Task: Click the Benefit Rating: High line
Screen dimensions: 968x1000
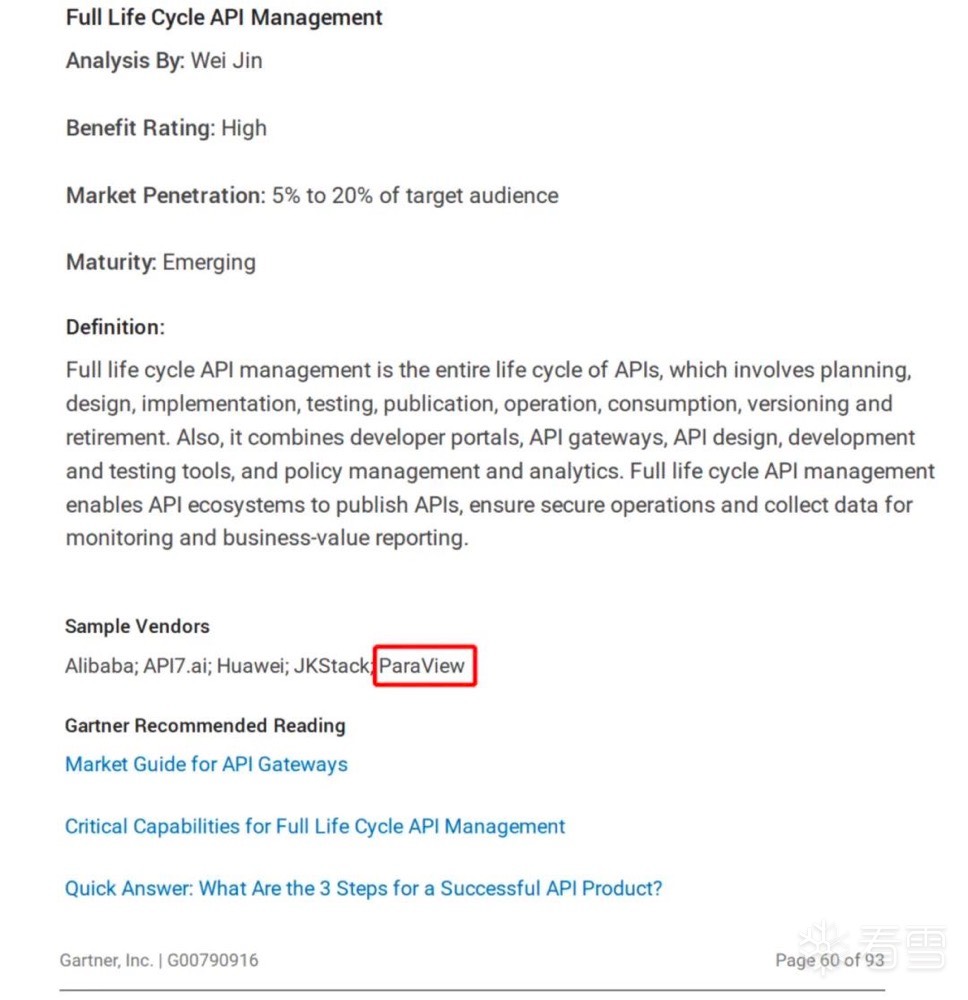Action: 166,128
